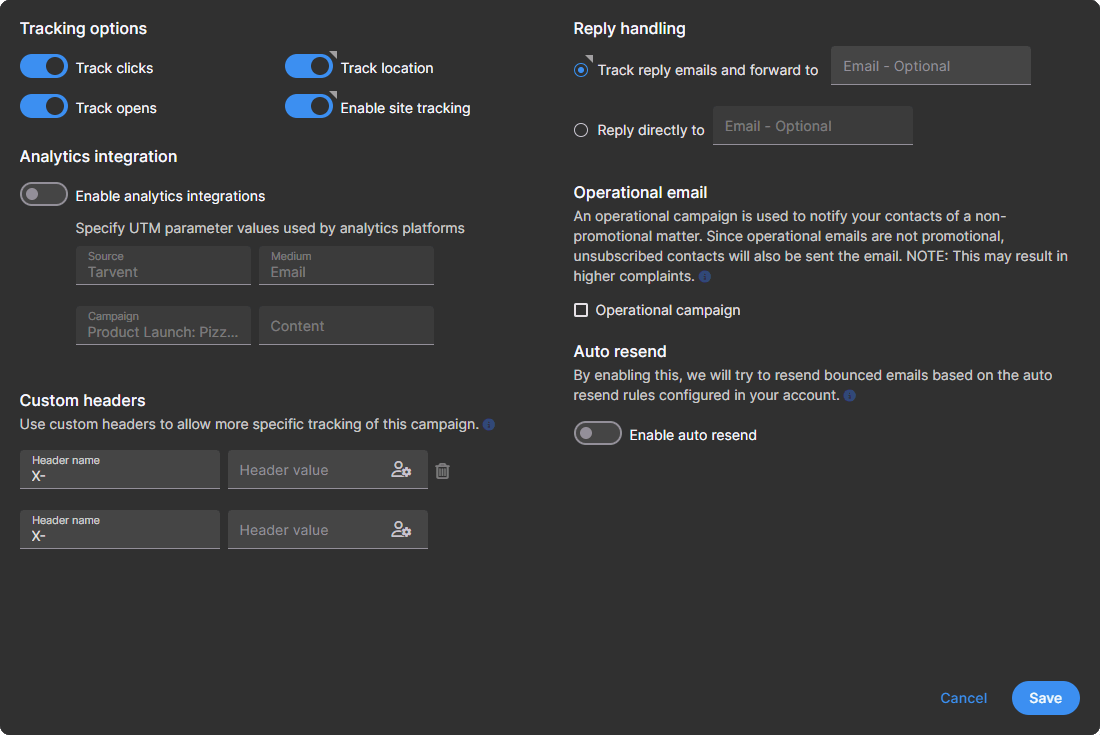Click the Source UTM parameter field
This screenshot has width=1100, height=735.
click(163, 265)
